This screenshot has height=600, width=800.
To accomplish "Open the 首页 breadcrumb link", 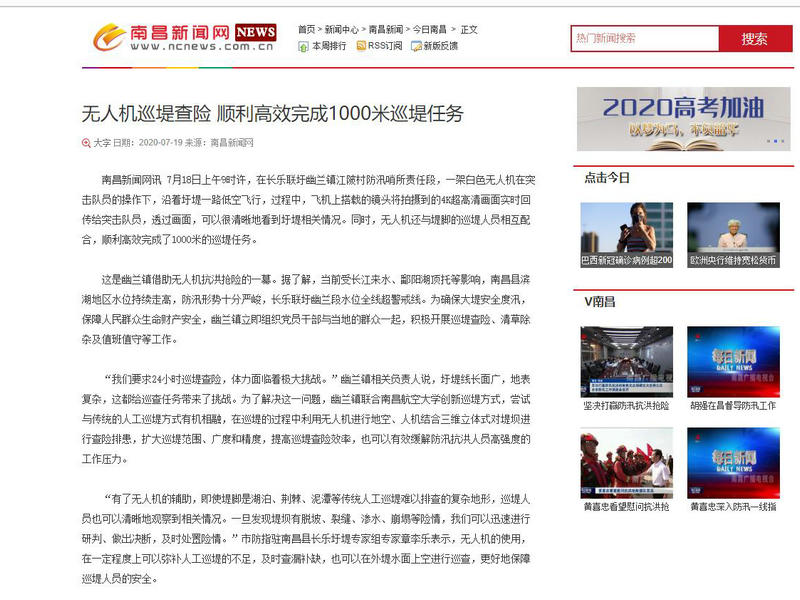I will pyautogui.click(x=306, y=30).
